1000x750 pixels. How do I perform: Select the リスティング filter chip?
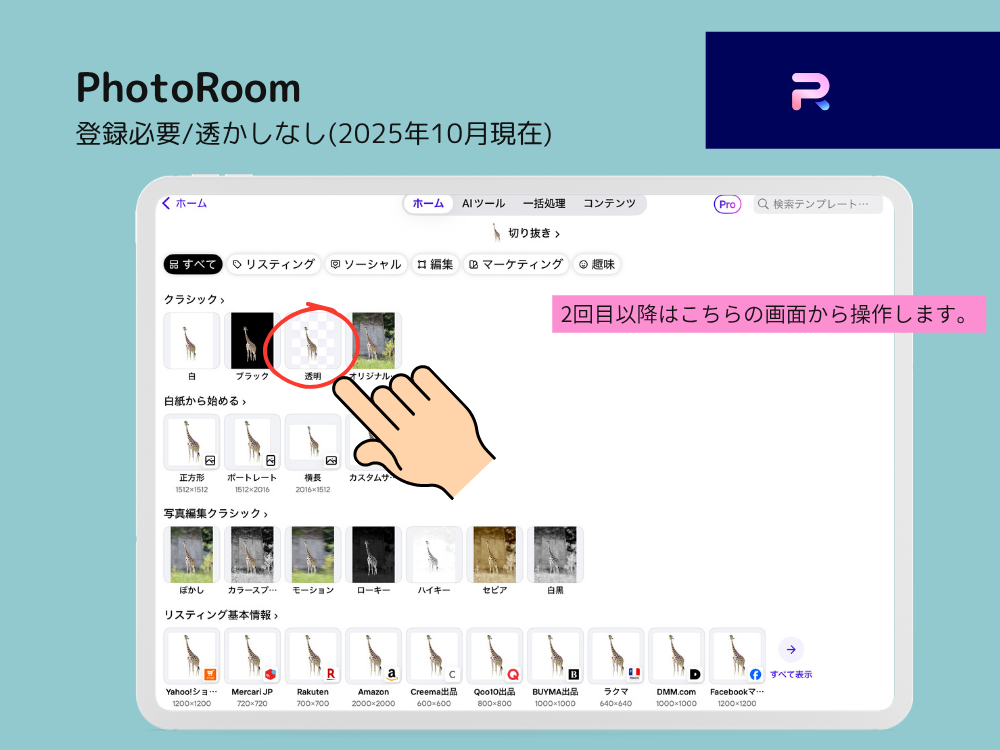pos(273,264)
